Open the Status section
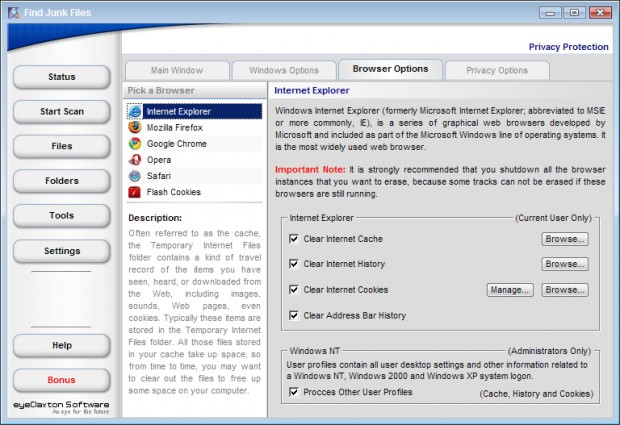 click(x=62, y=77)
